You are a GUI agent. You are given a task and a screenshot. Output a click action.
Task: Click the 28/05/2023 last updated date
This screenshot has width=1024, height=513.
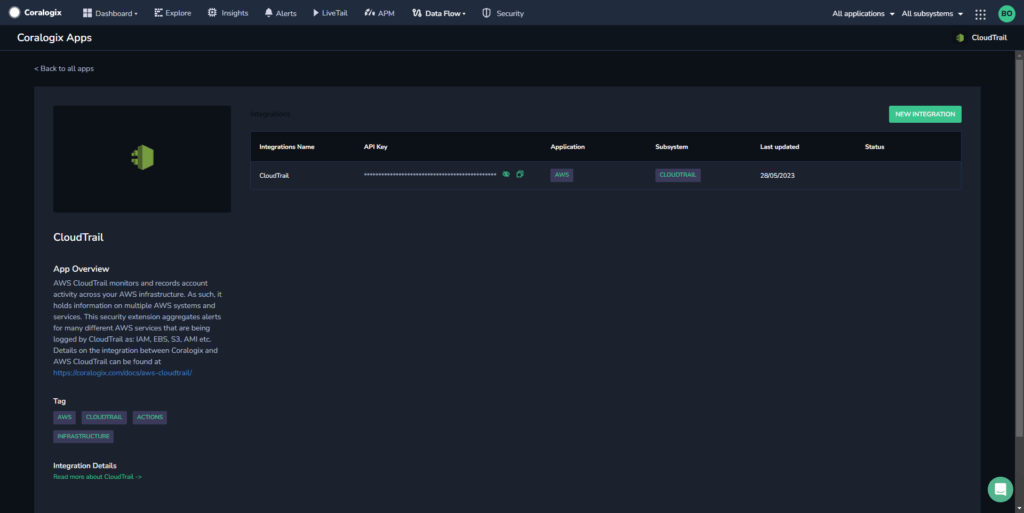coord(777,176)
